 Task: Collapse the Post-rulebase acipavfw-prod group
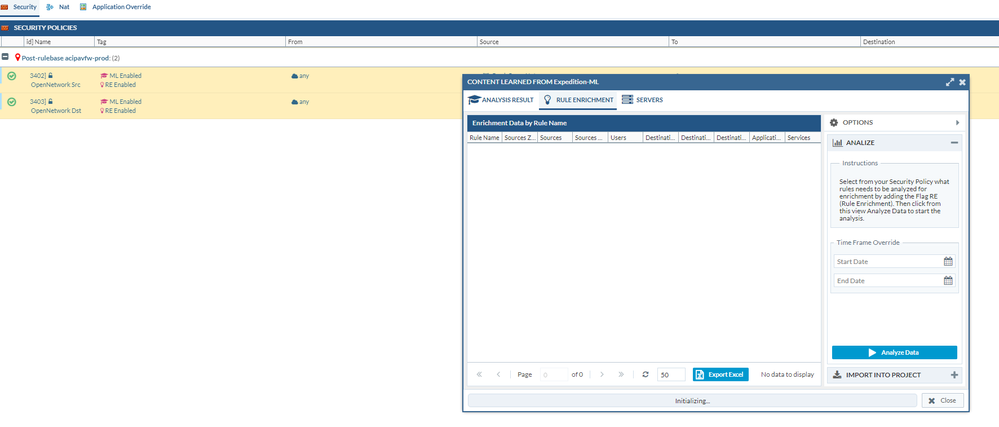tap(5, 57)
